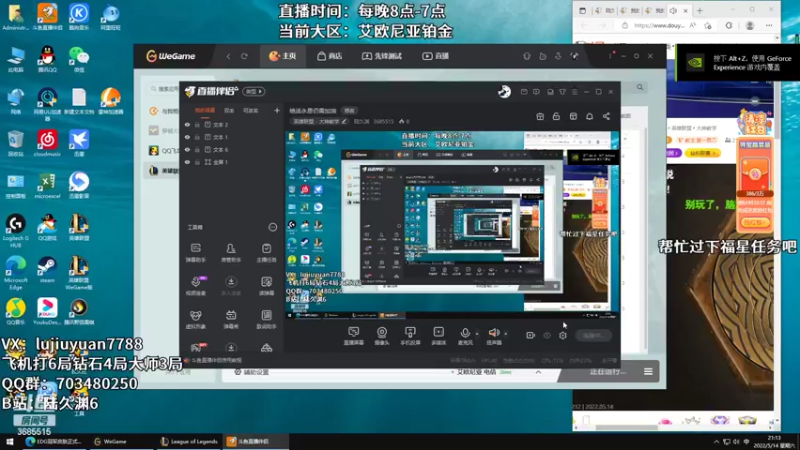Viewport: 800px width, 450px height.
Task: Expand WeGame server selector chevron
Action: [x=538, y=372]
